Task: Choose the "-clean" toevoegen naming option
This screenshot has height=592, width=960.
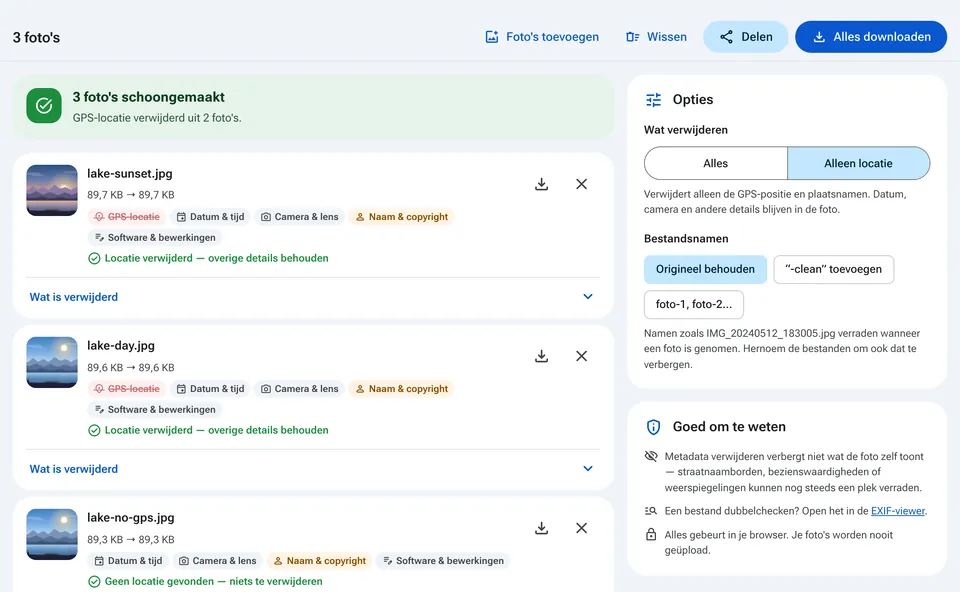Action: [833, 269]
